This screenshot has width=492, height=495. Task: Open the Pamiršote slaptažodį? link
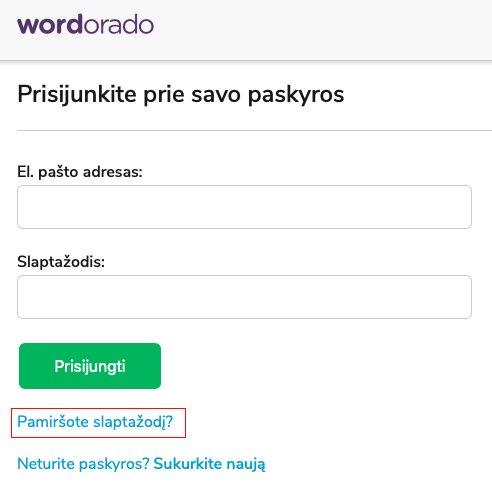coord(95,422)
